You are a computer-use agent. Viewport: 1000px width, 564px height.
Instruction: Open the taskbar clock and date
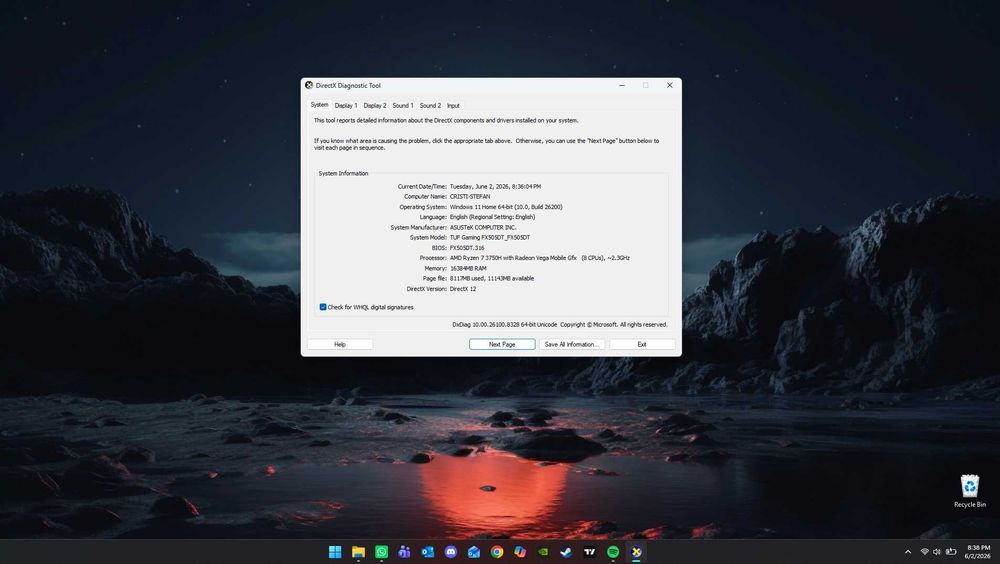click(978, 552)
